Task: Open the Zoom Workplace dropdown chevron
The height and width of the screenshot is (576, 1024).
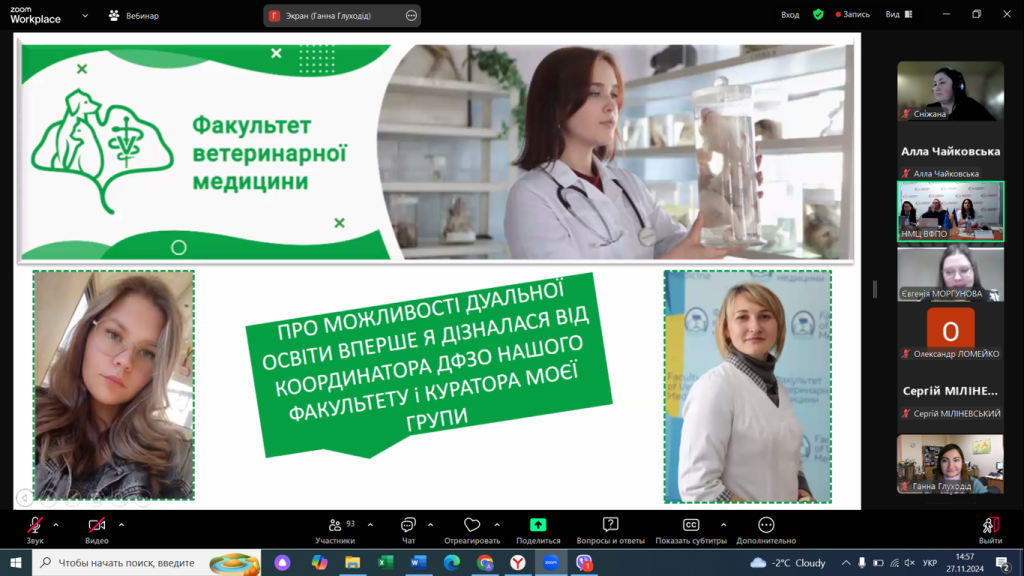Action: (x=84, y=16)
